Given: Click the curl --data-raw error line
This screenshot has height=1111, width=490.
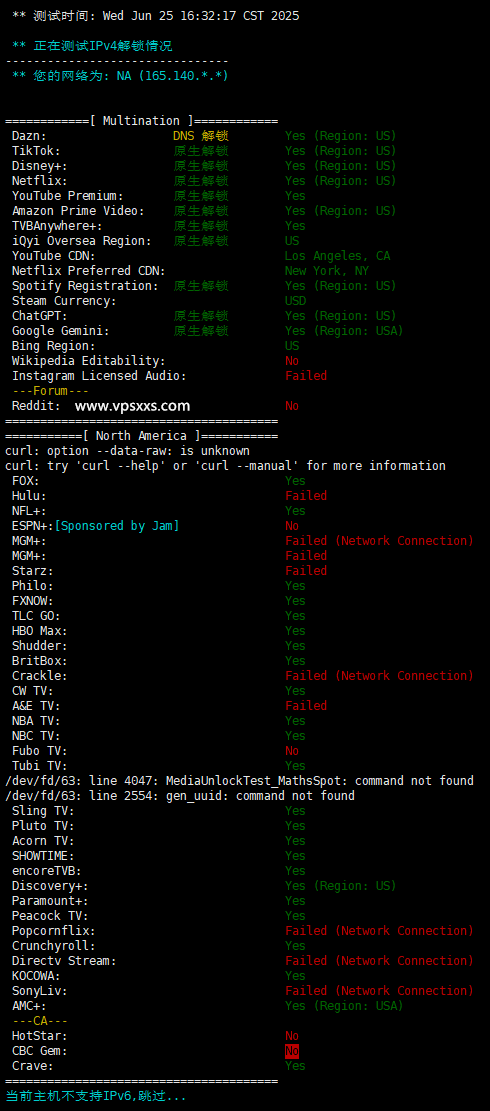Looking at the screenshot, I should coord(127,451).
